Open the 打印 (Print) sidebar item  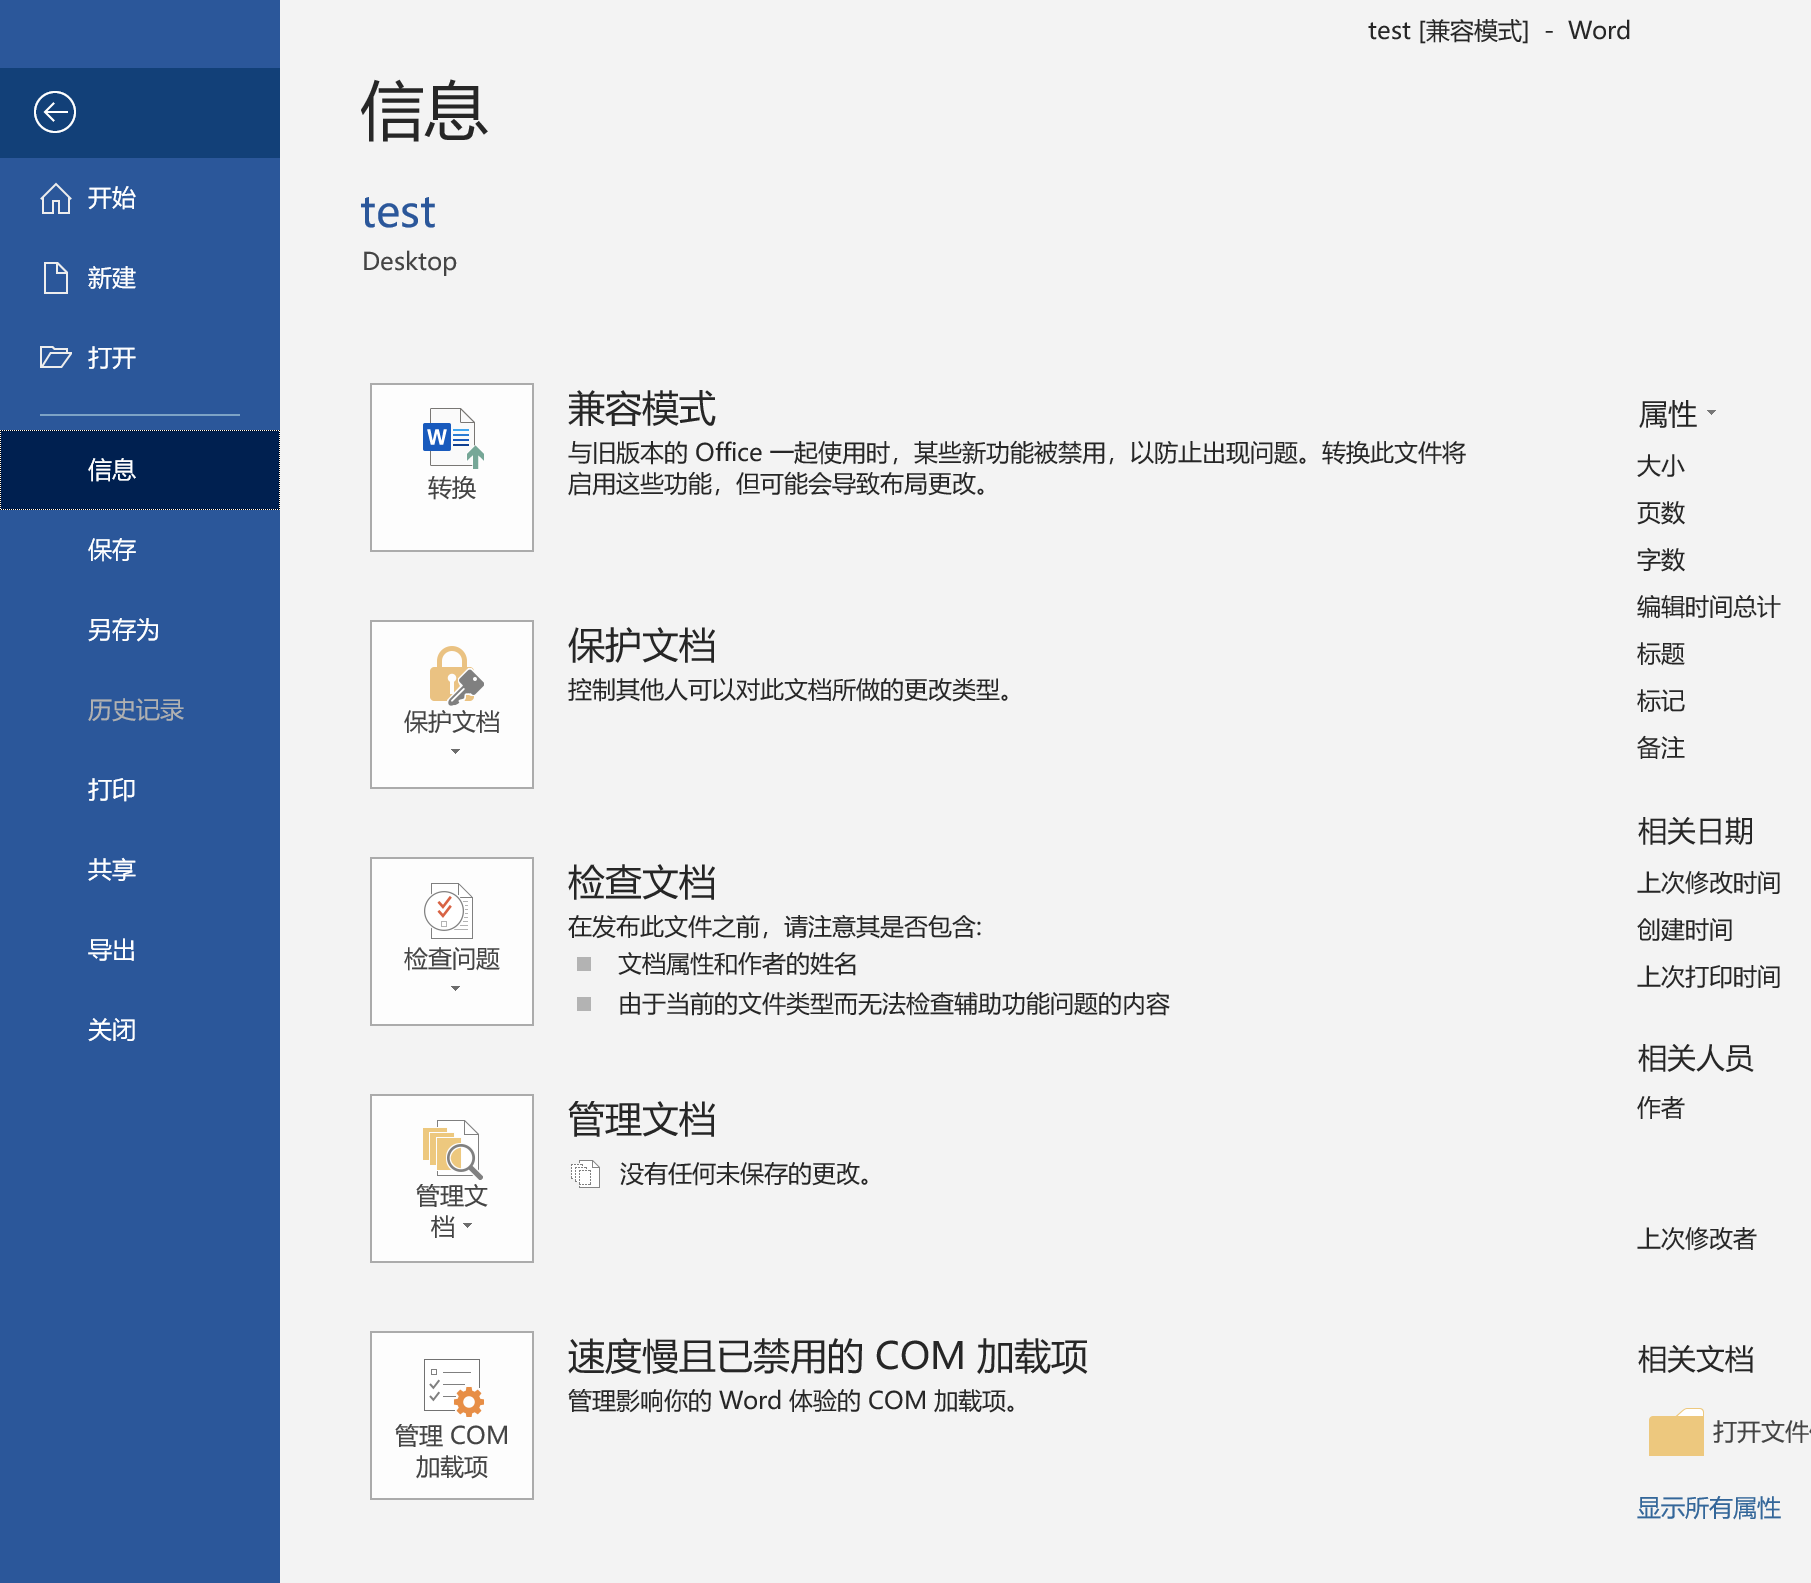click(x=111, y=790)
